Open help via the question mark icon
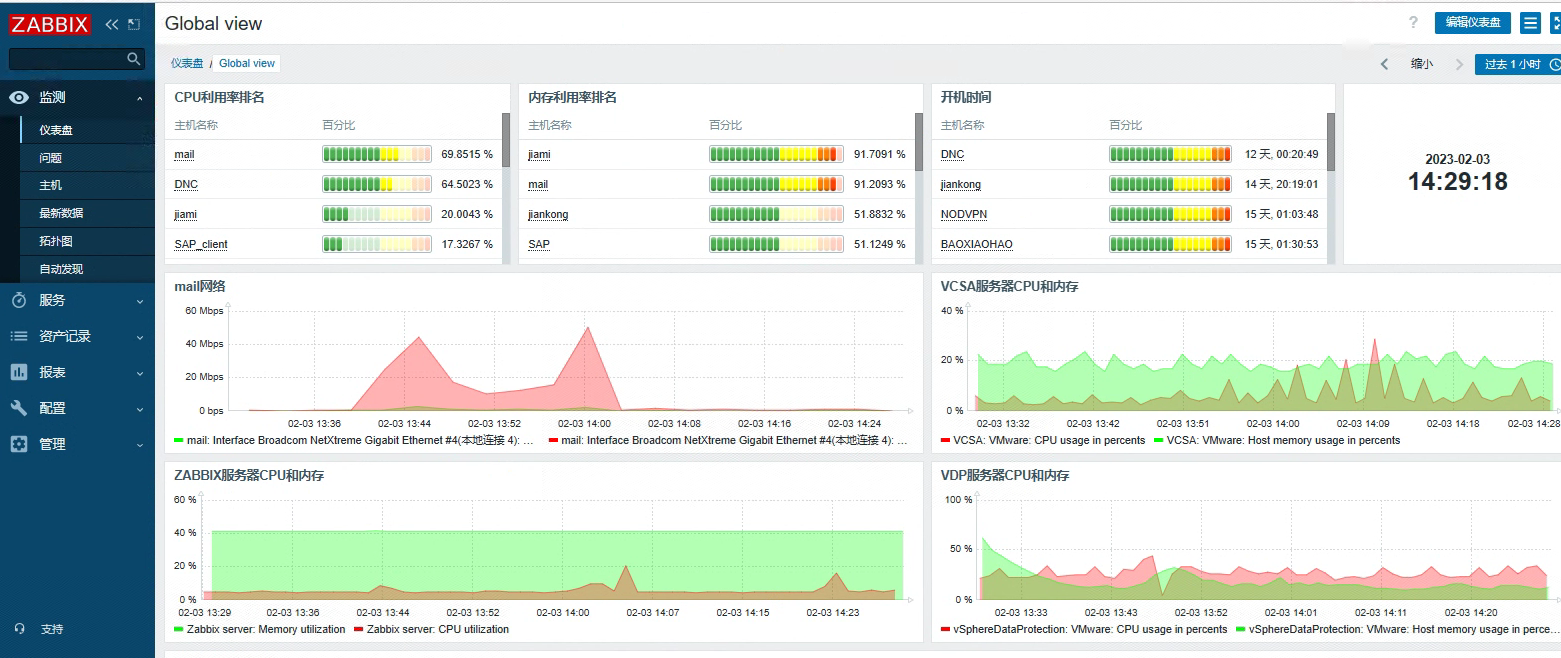The height and width of the screenshot is (658, 1561). 1413,23
